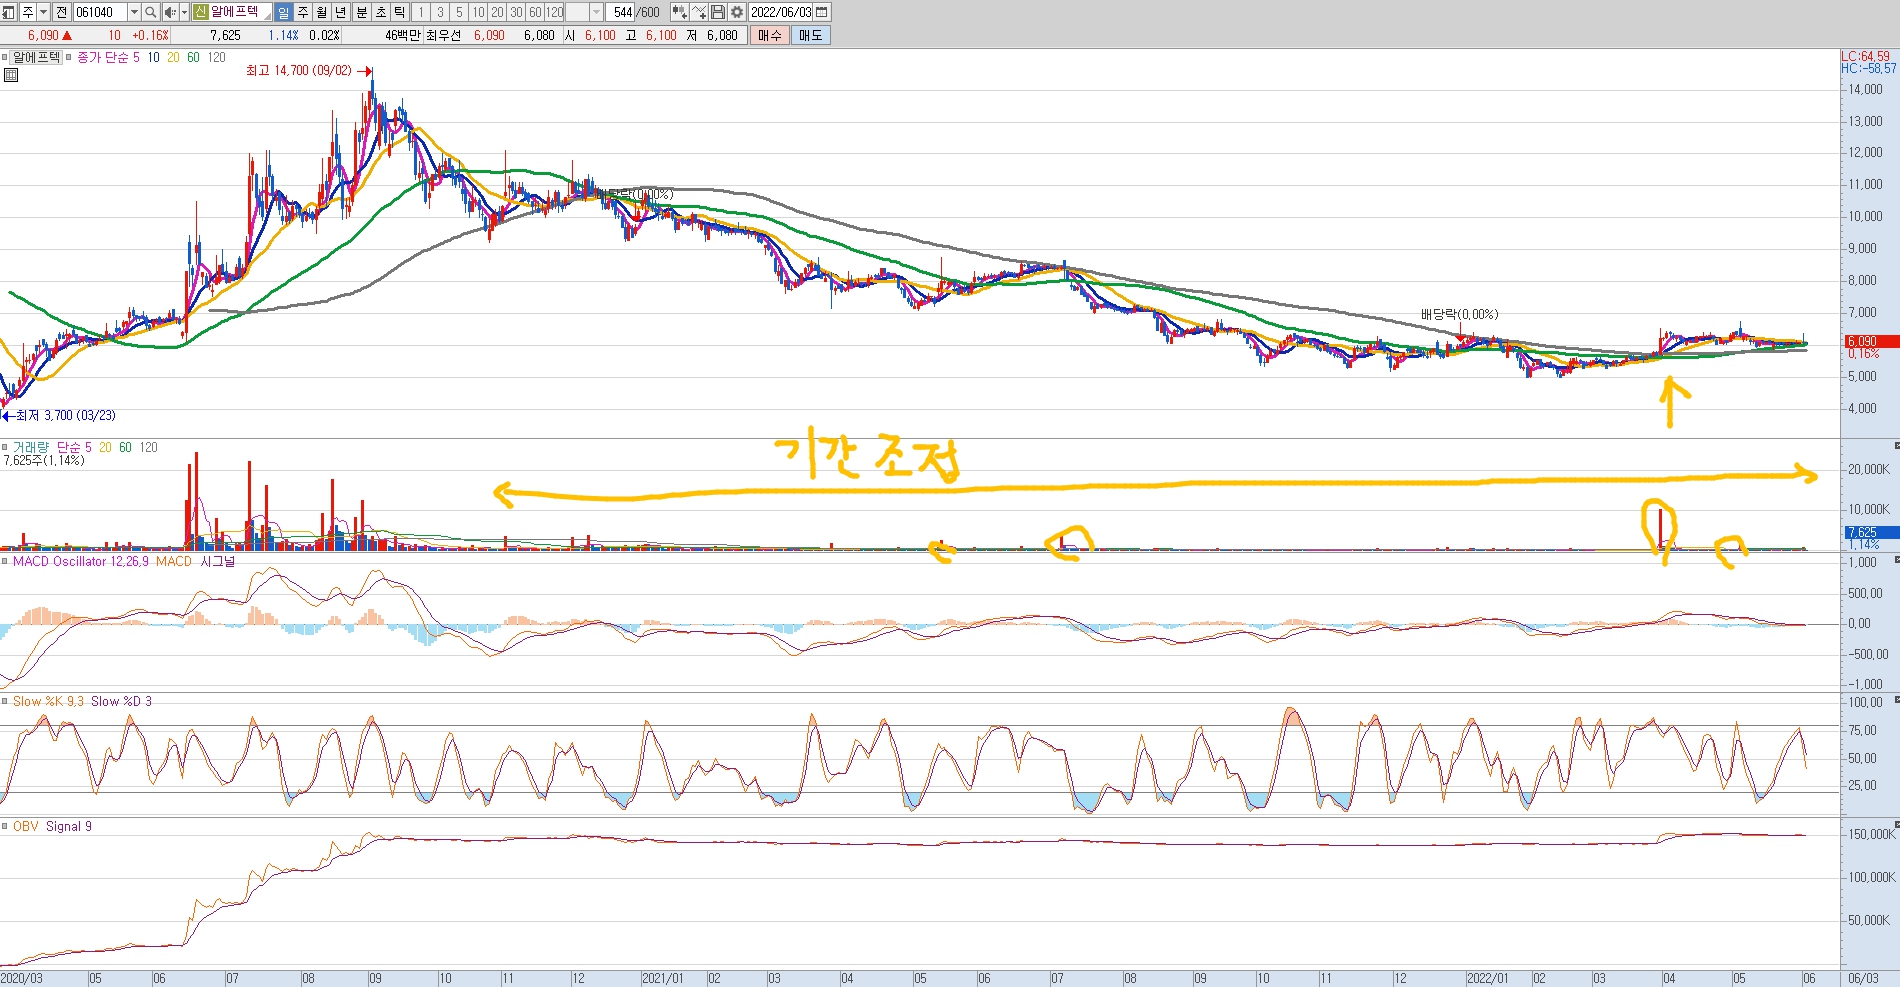Click the Signal 9 legend in OBV panel
Screen dimensions: 1900x987
pos(68,826)
